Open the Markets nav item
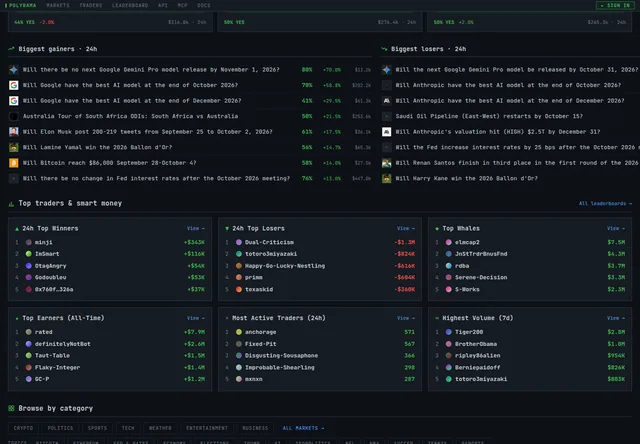Screen dimensions: 640x444 click(x=58, y=5)
